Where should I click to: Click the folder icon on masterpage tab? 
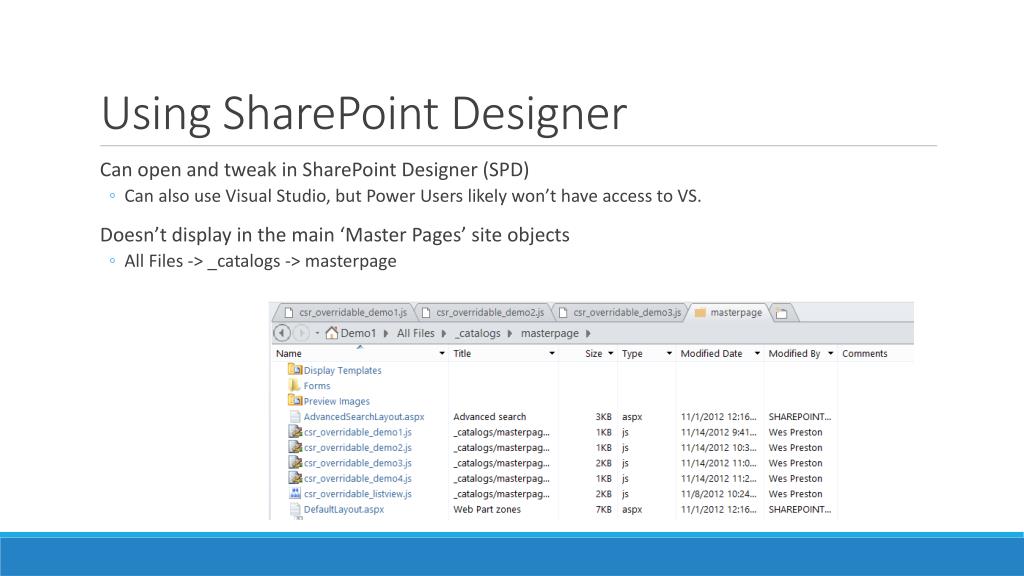700,313
